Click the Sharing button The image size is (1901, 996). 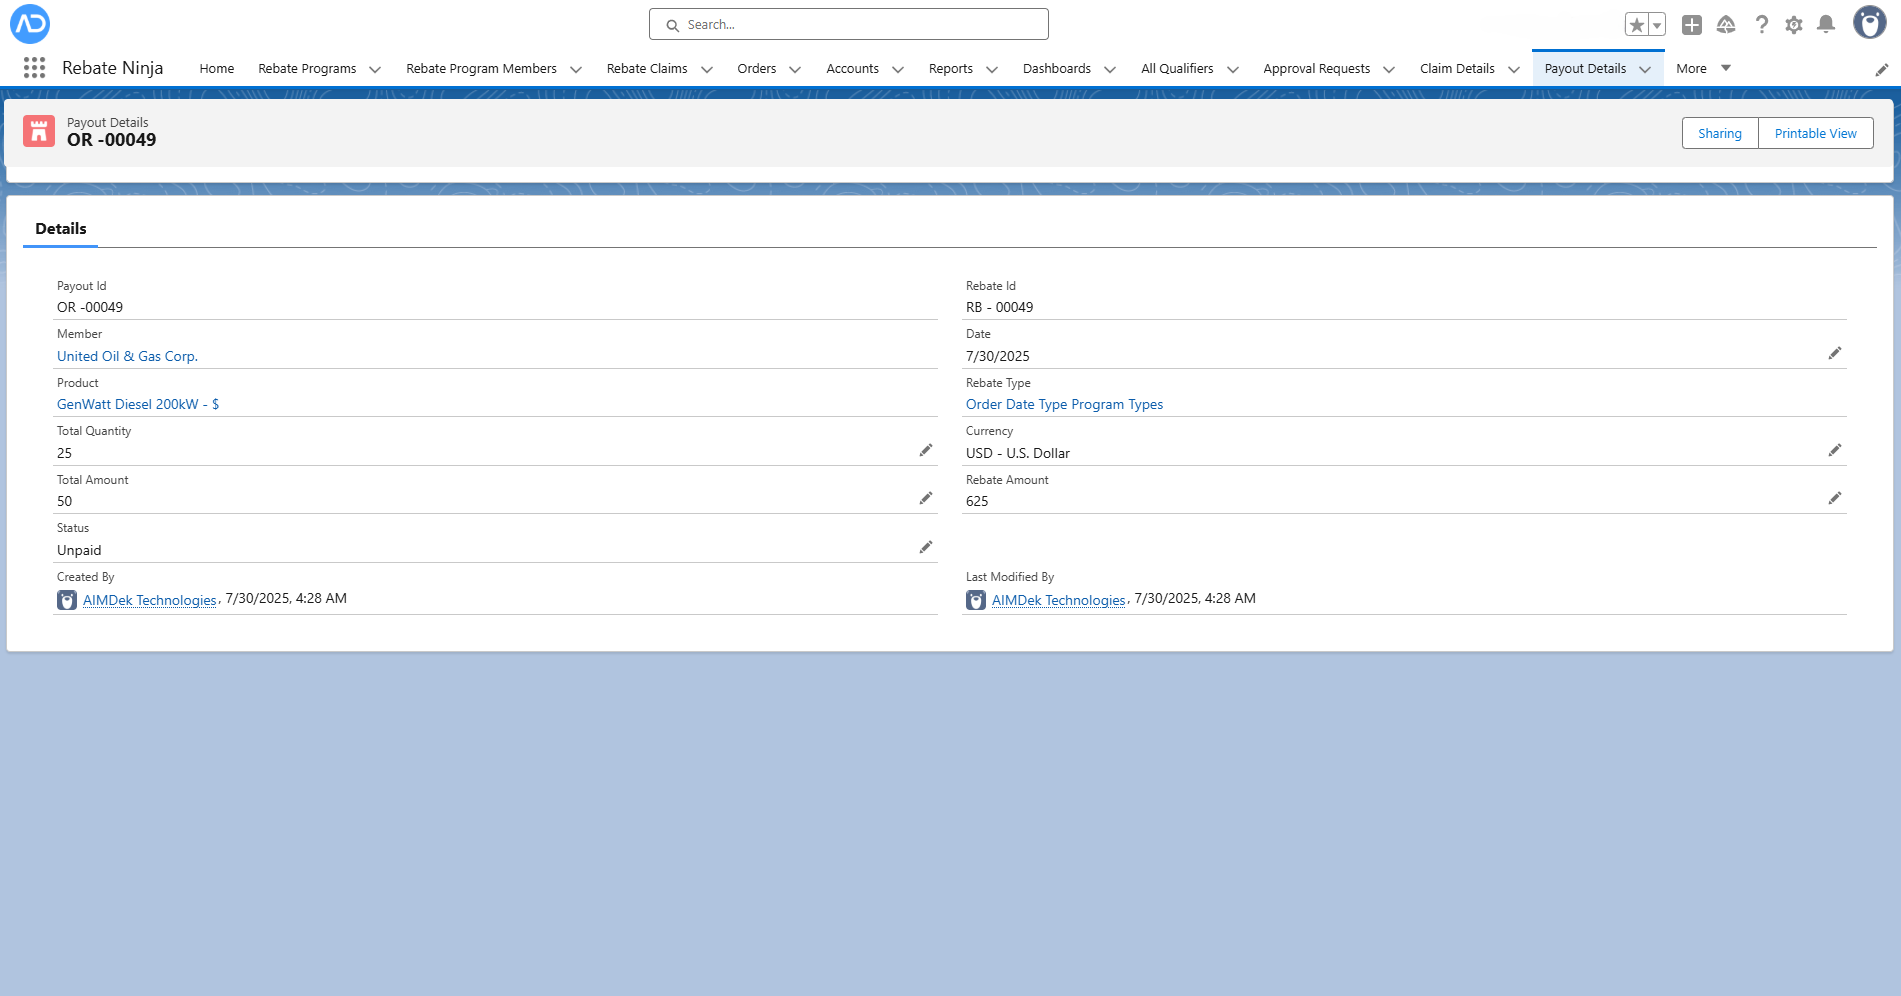[x=1719, y=134]
